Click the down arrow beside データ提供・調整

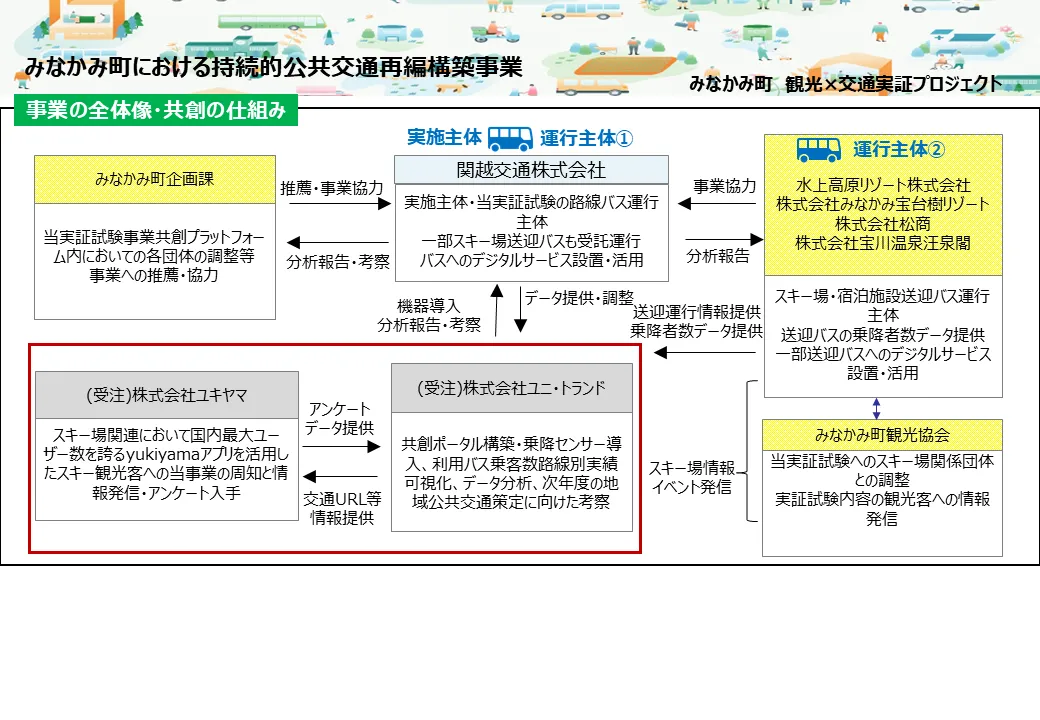[x=520, y=310]
